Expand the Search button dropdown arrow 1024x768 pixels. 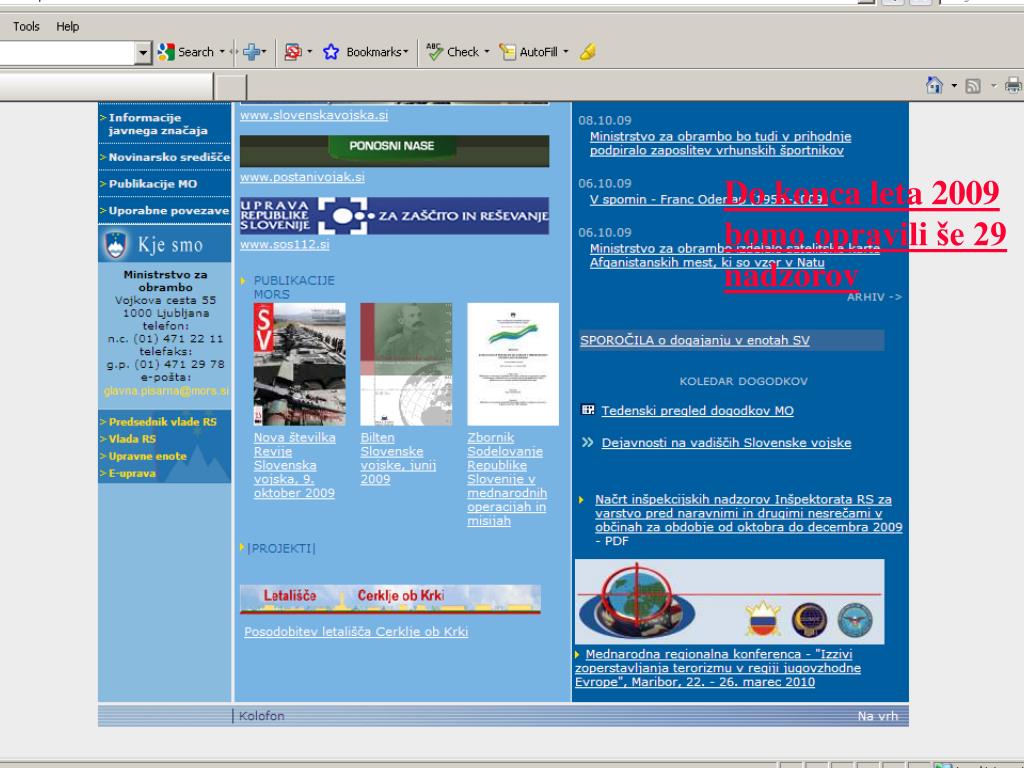coord(222,52)
